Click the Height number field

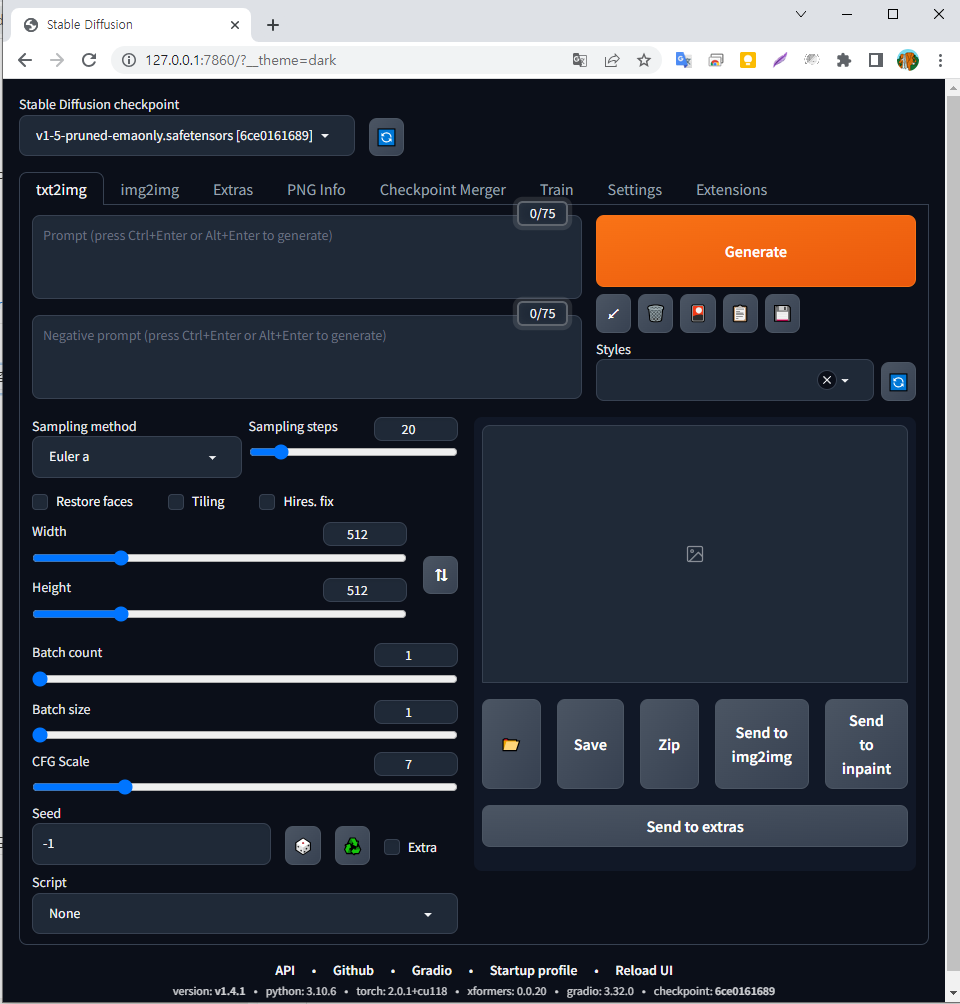coord(364,590)
